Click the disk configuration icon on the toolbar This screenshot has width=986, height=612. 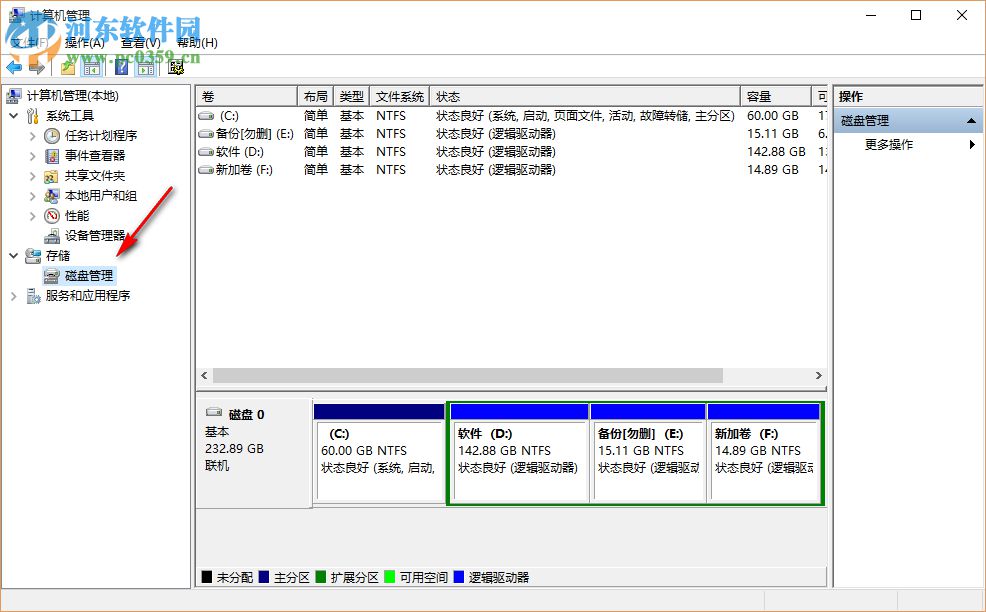click(x=177, y=69)
